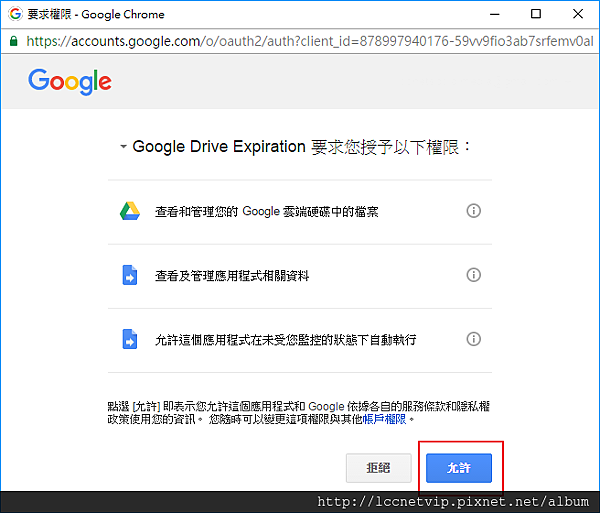This screenshot has width=600, height=513.
Task: Click the Google favicon in title bar
Action: pos(14,14)
